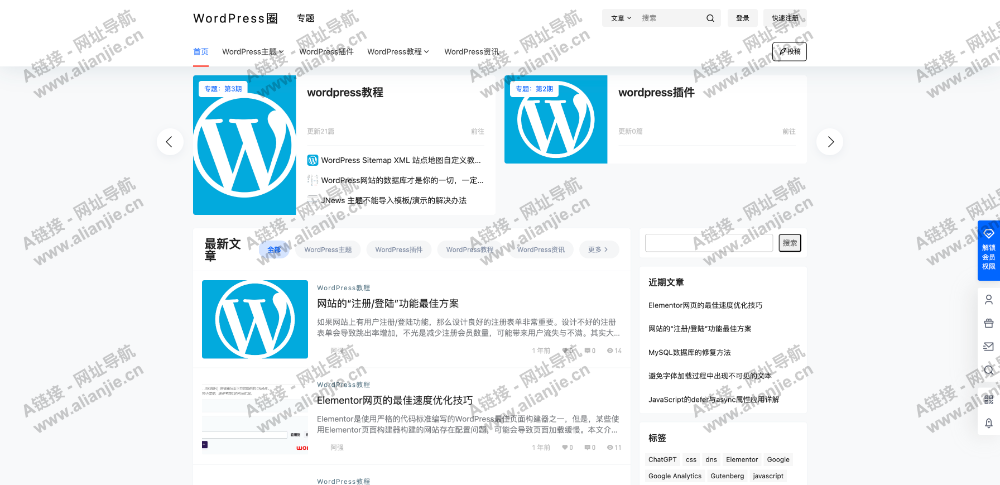
Task: Click the dns tag
Action: pos(711,459)
